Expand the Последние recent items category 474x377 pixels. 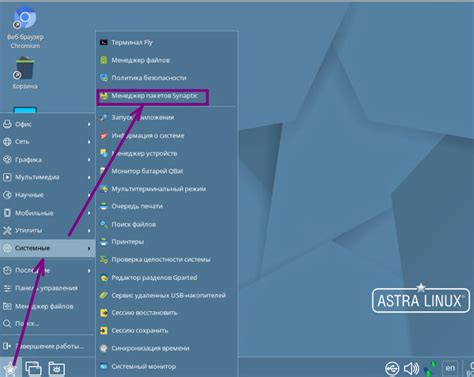pyautogui.click(x=47, y=270)
